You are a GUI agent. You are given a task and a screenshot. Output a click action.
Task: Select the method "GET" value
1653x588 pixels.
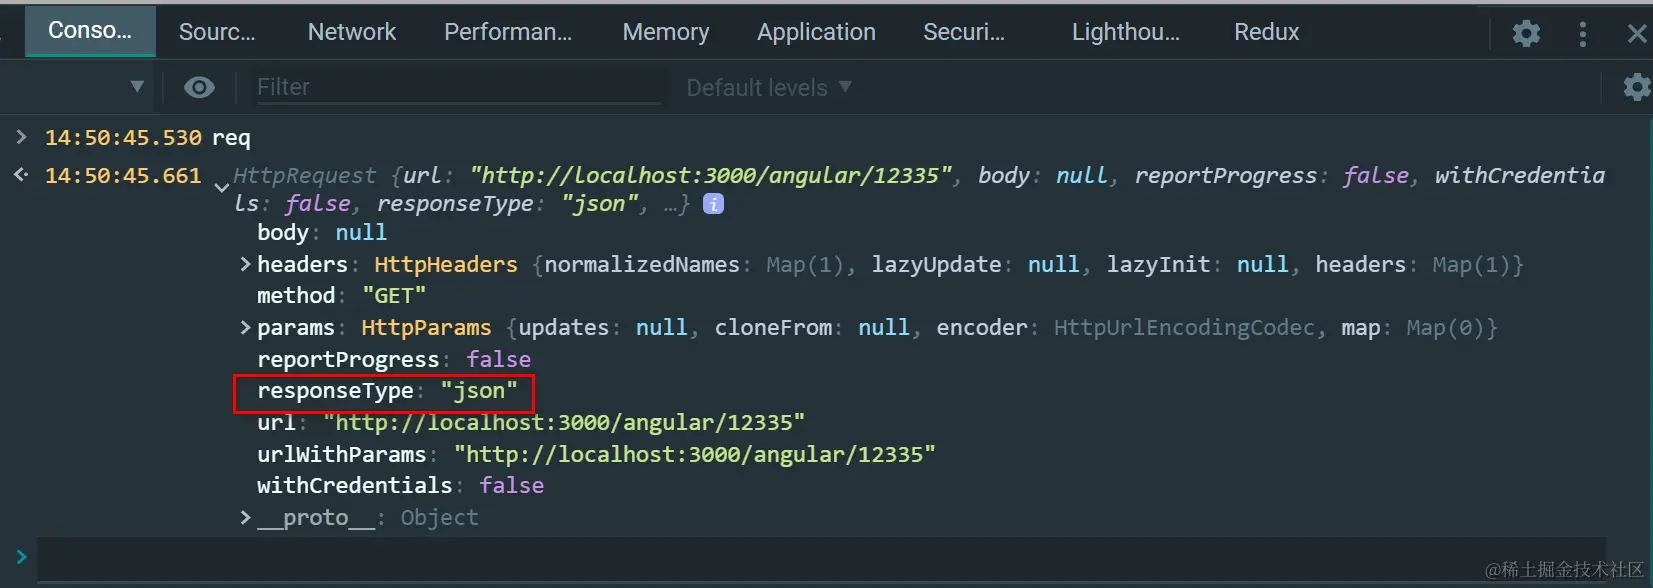394,296
